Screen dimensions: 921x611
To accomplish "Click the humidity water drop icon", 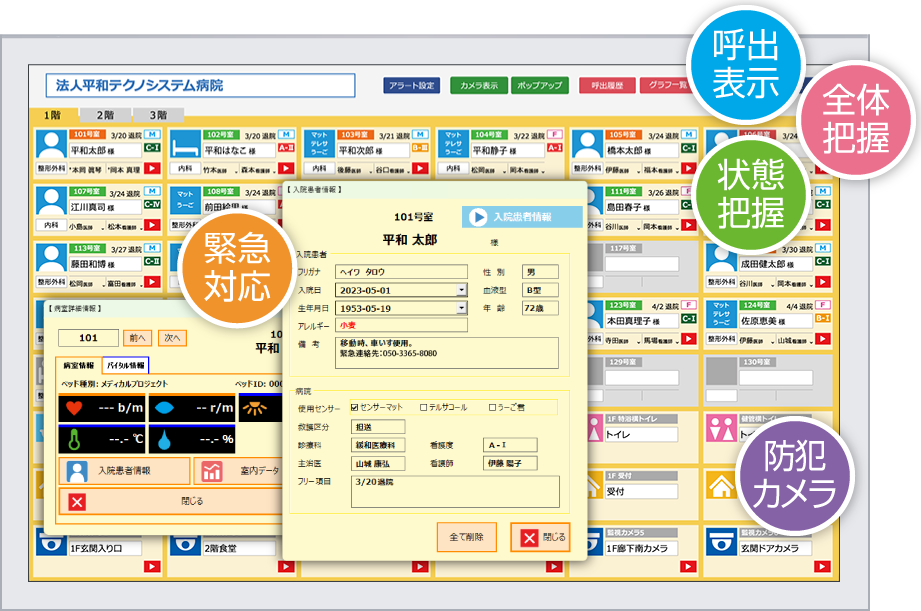I will [162, 438].
